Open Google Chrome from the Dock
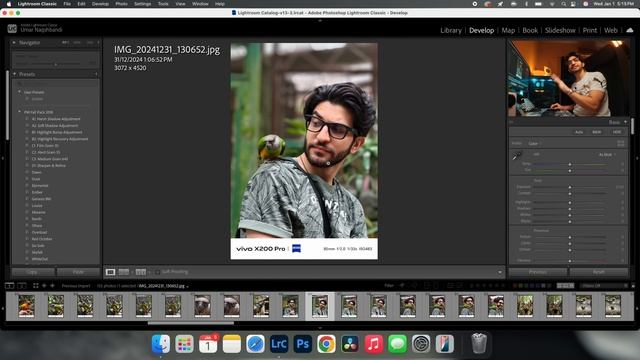This screenshot has height=360, width=640. click(326, 344)
